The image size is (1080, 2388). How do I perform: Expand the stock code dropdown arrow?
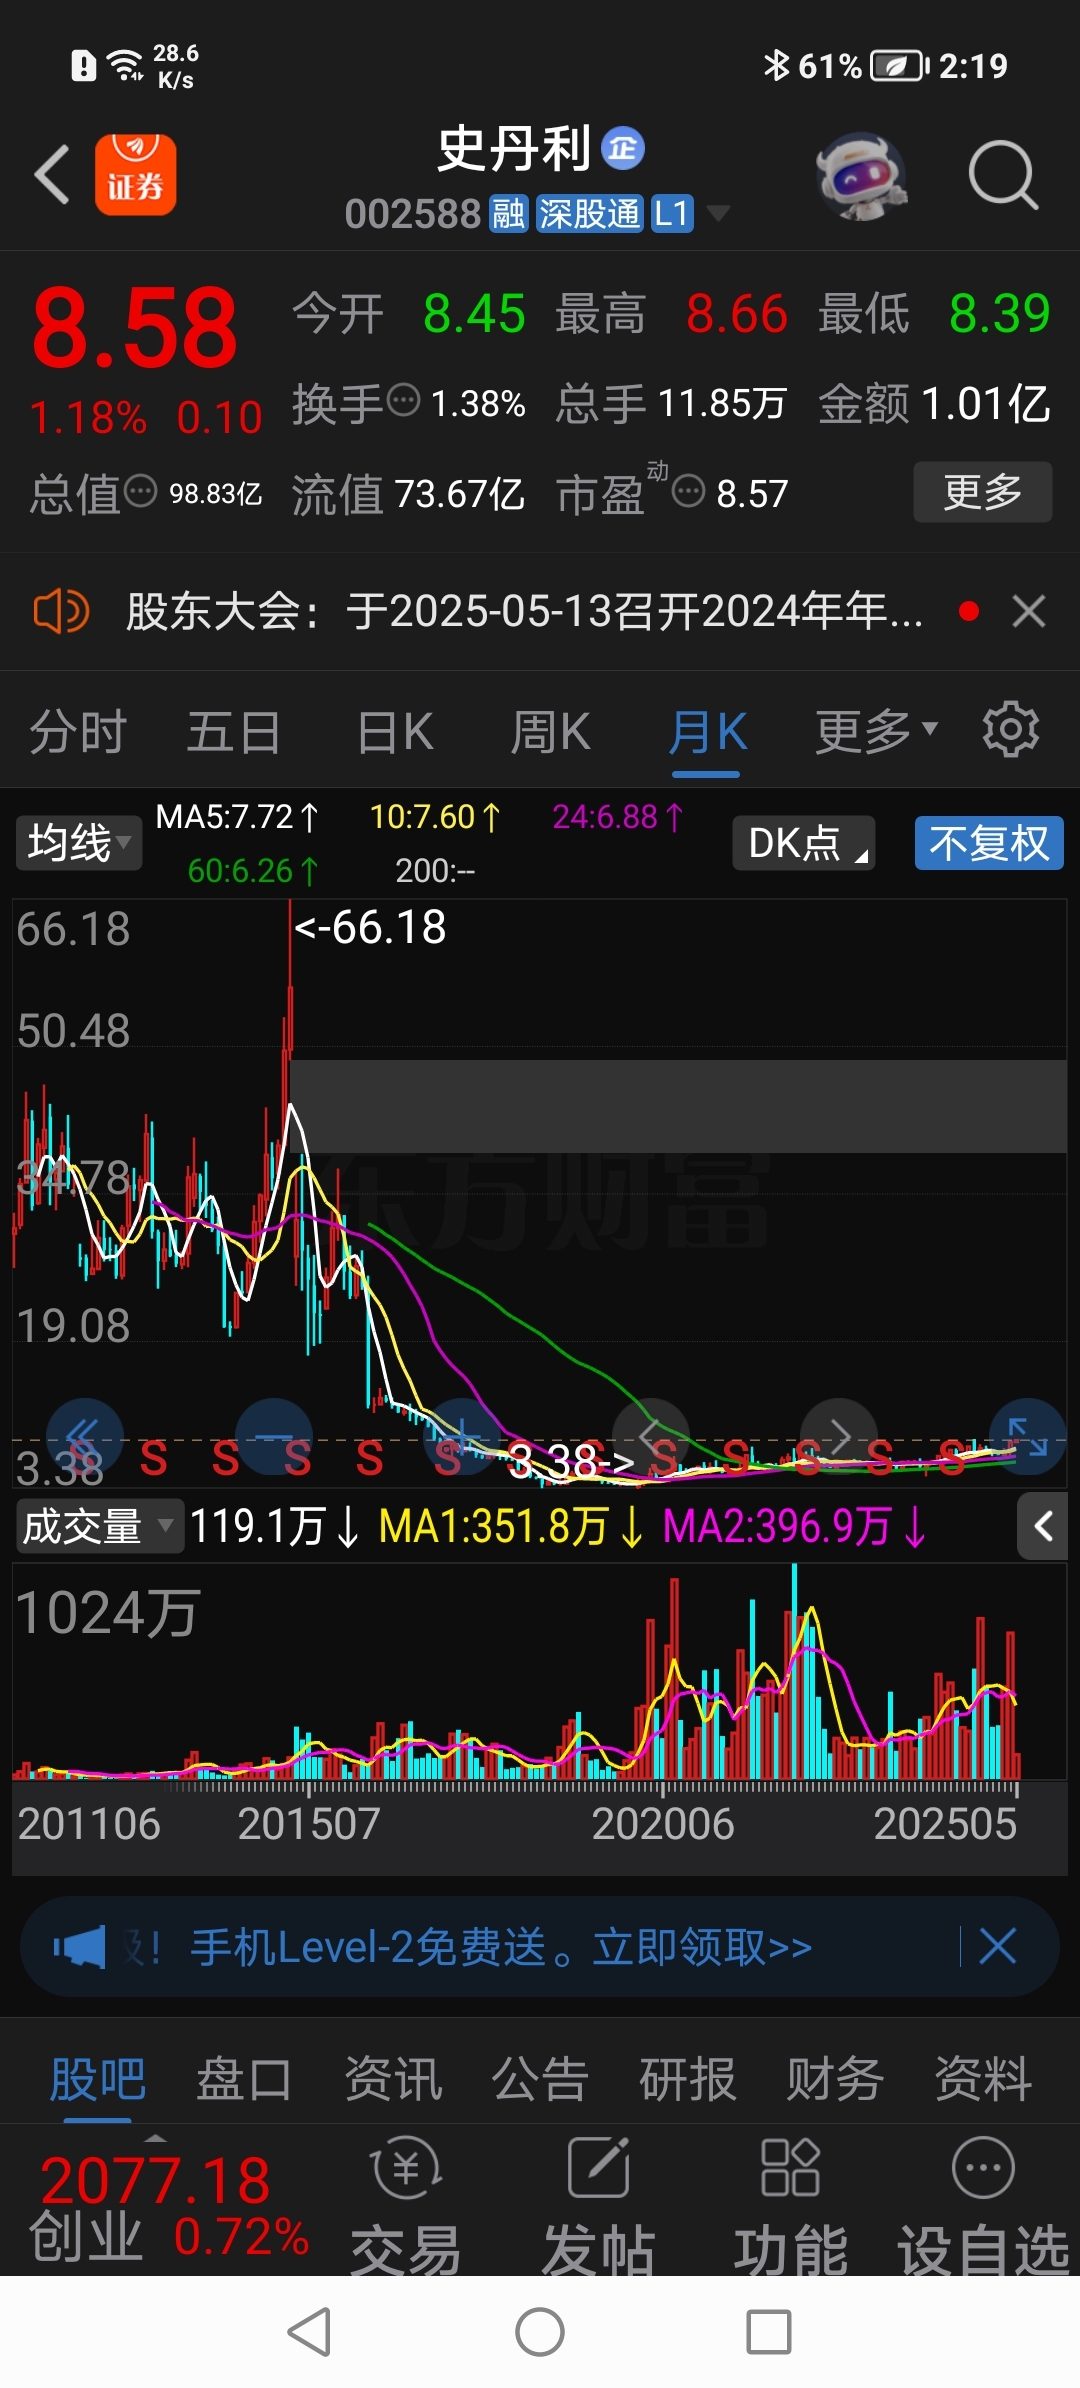click(718, 213)
